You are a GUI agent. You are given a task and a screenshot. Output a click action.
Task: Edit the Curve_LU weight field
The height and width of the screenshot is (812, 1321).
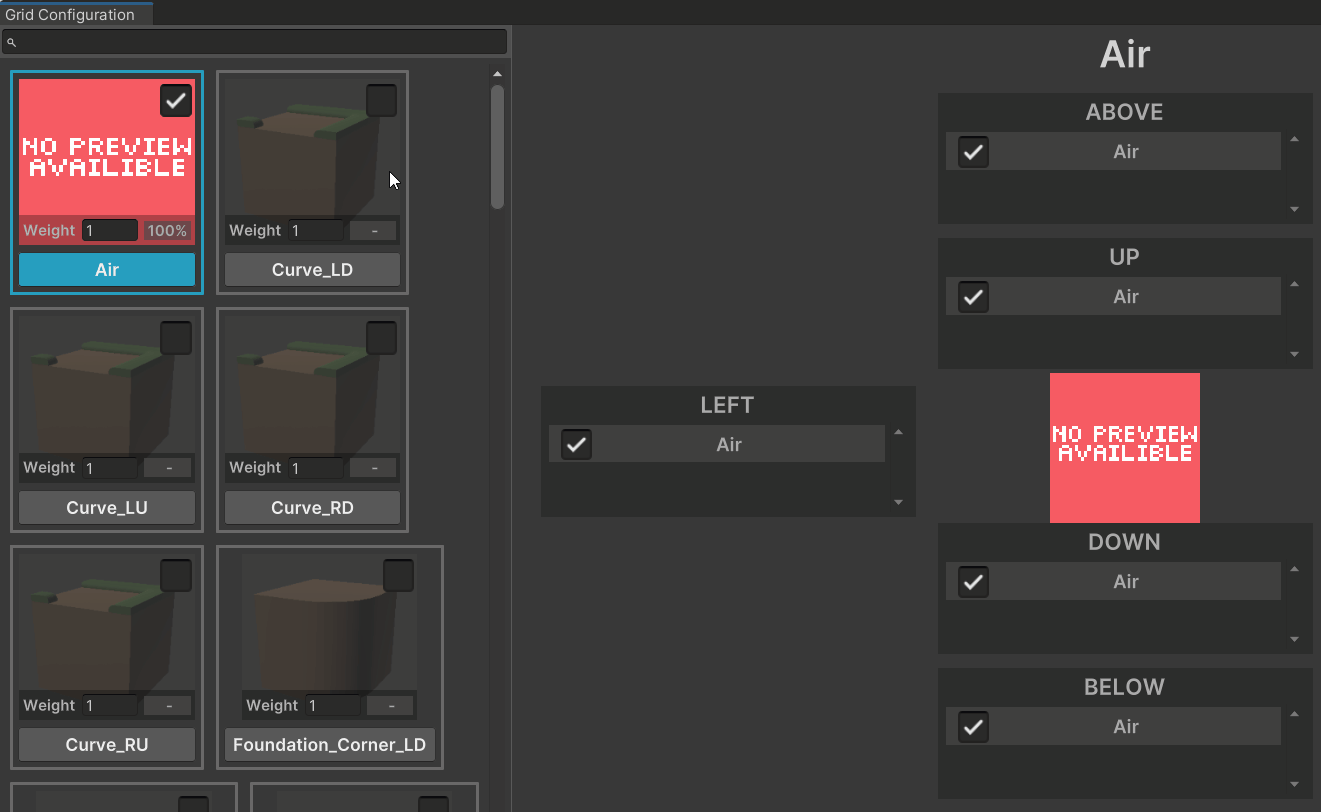[x=110, y=468]
